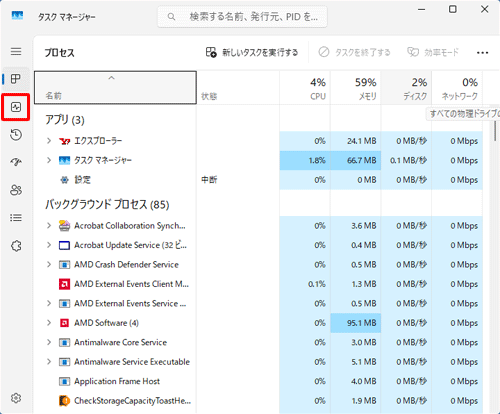The image size is (500, 414).
Task: Click the Antimalware Service Executable icon
Action: point(64,362)
